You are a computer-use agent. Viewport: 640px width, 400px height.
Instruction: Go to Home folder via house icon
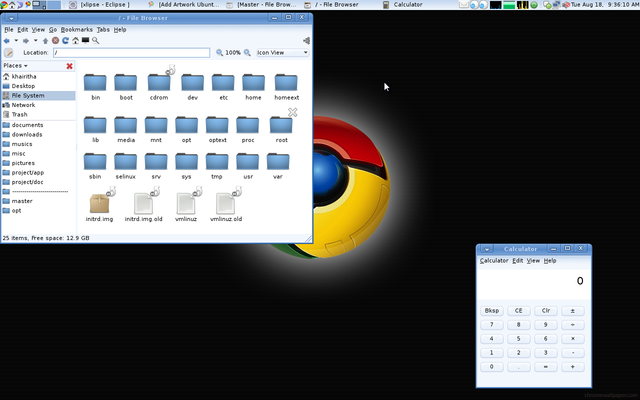point(76,40)
